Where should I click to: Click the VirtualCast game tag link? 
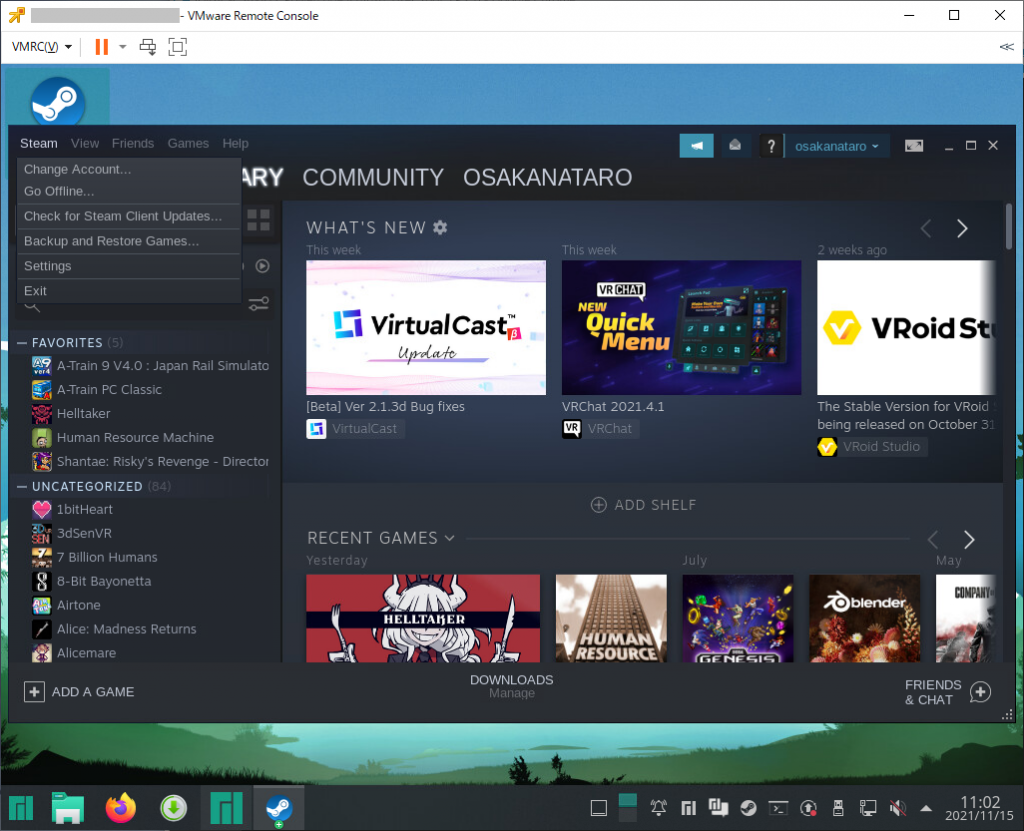355,429
